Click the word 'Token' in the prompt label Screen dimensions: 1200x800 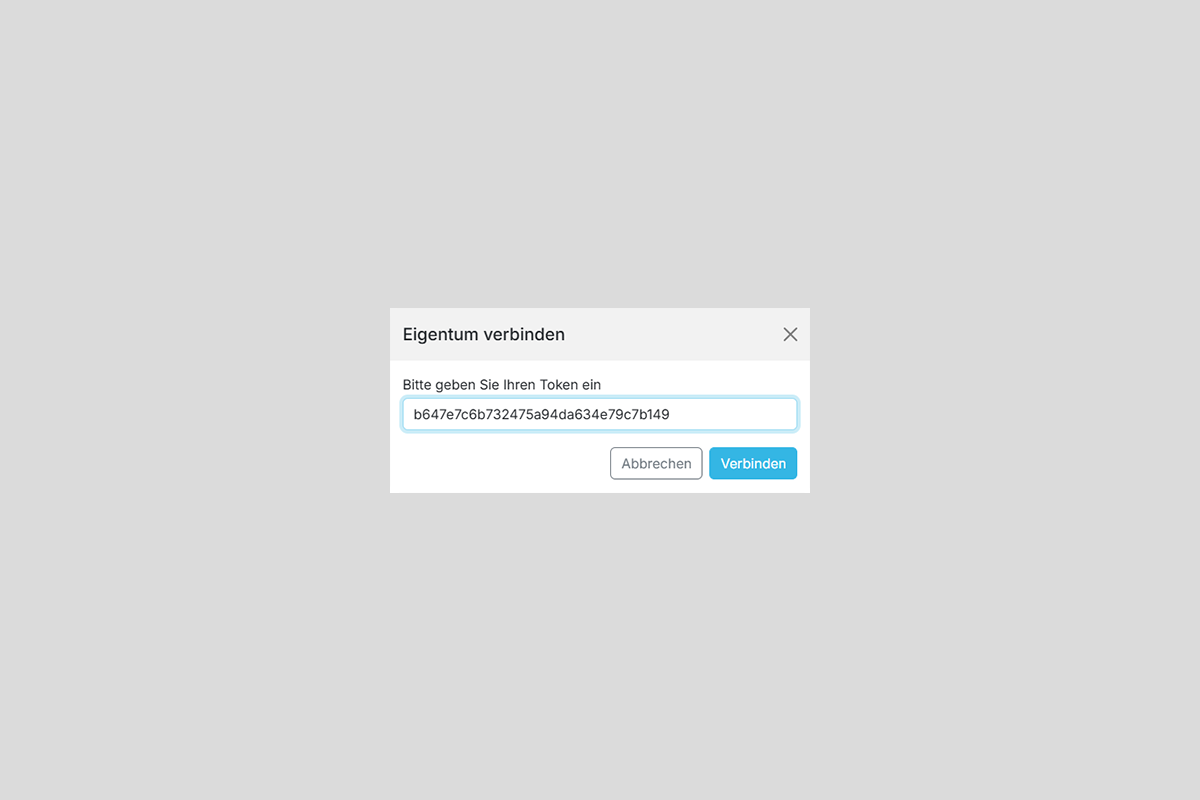[558, 384]
